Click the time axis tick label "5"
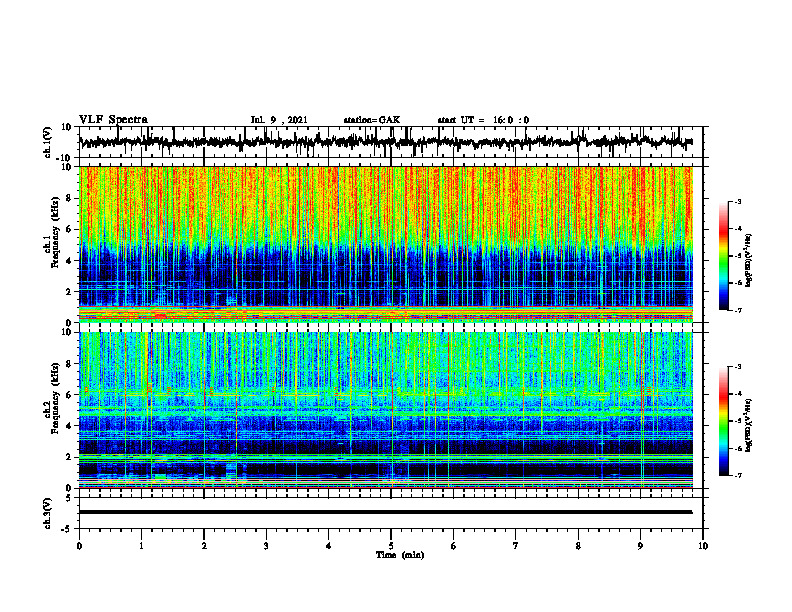 [391, 546]
